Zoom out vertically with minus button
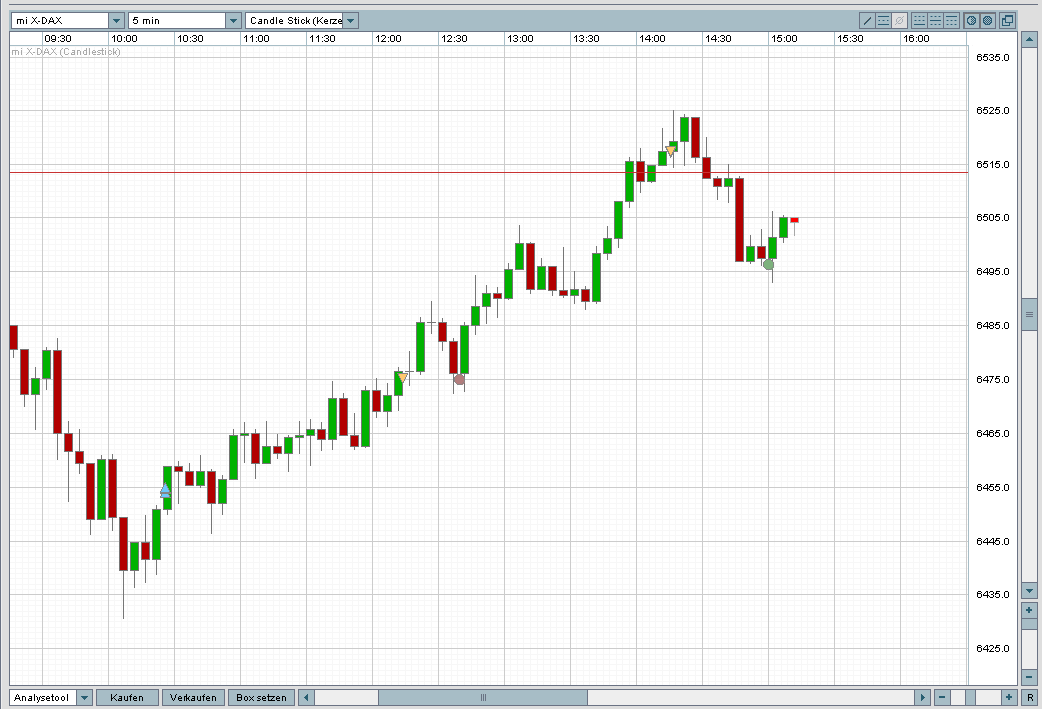The width and height of the screenshot is (1042, 709). click(1029, 677)
